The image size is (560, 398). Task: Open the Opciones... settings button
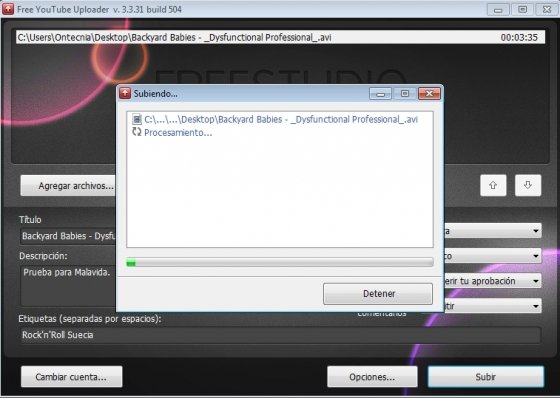click(x=372, y=377)
